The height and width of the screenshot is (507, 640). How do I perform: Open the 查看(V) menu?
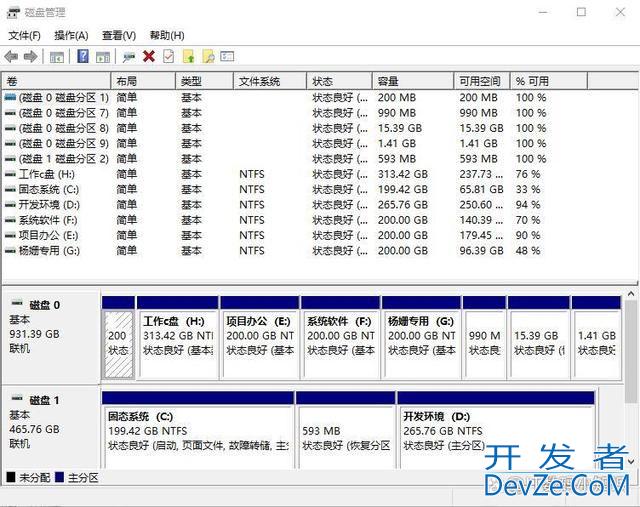point(119,36)
